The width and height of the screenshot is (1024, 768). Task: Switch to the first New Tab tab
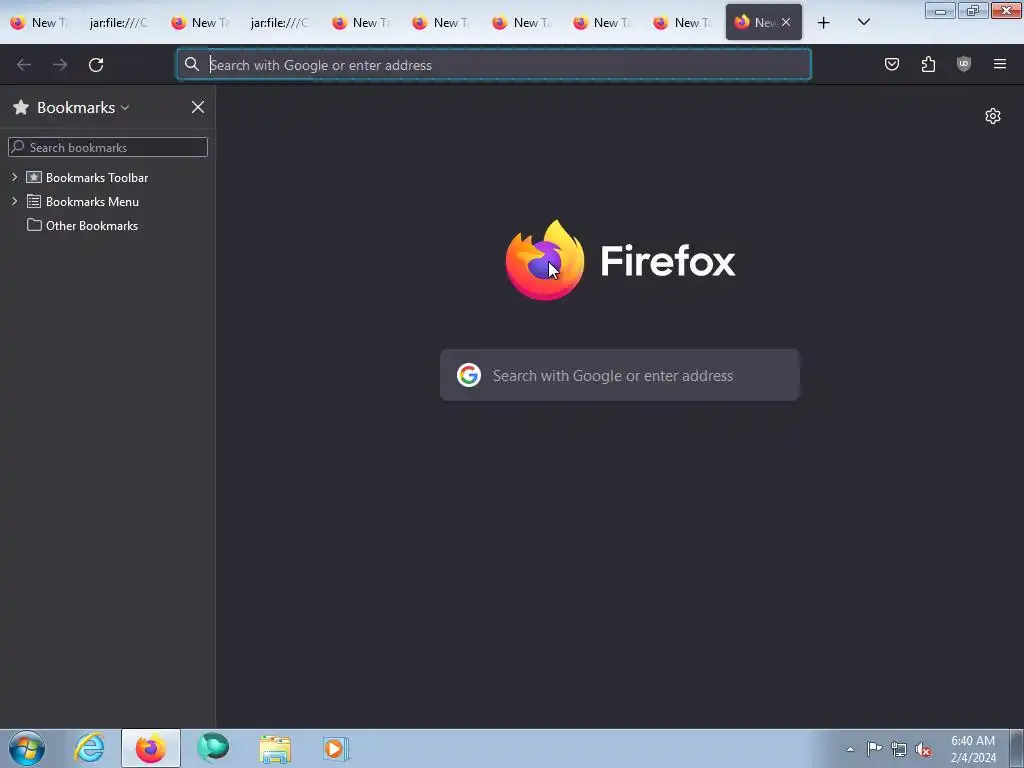tap(39, 22)
